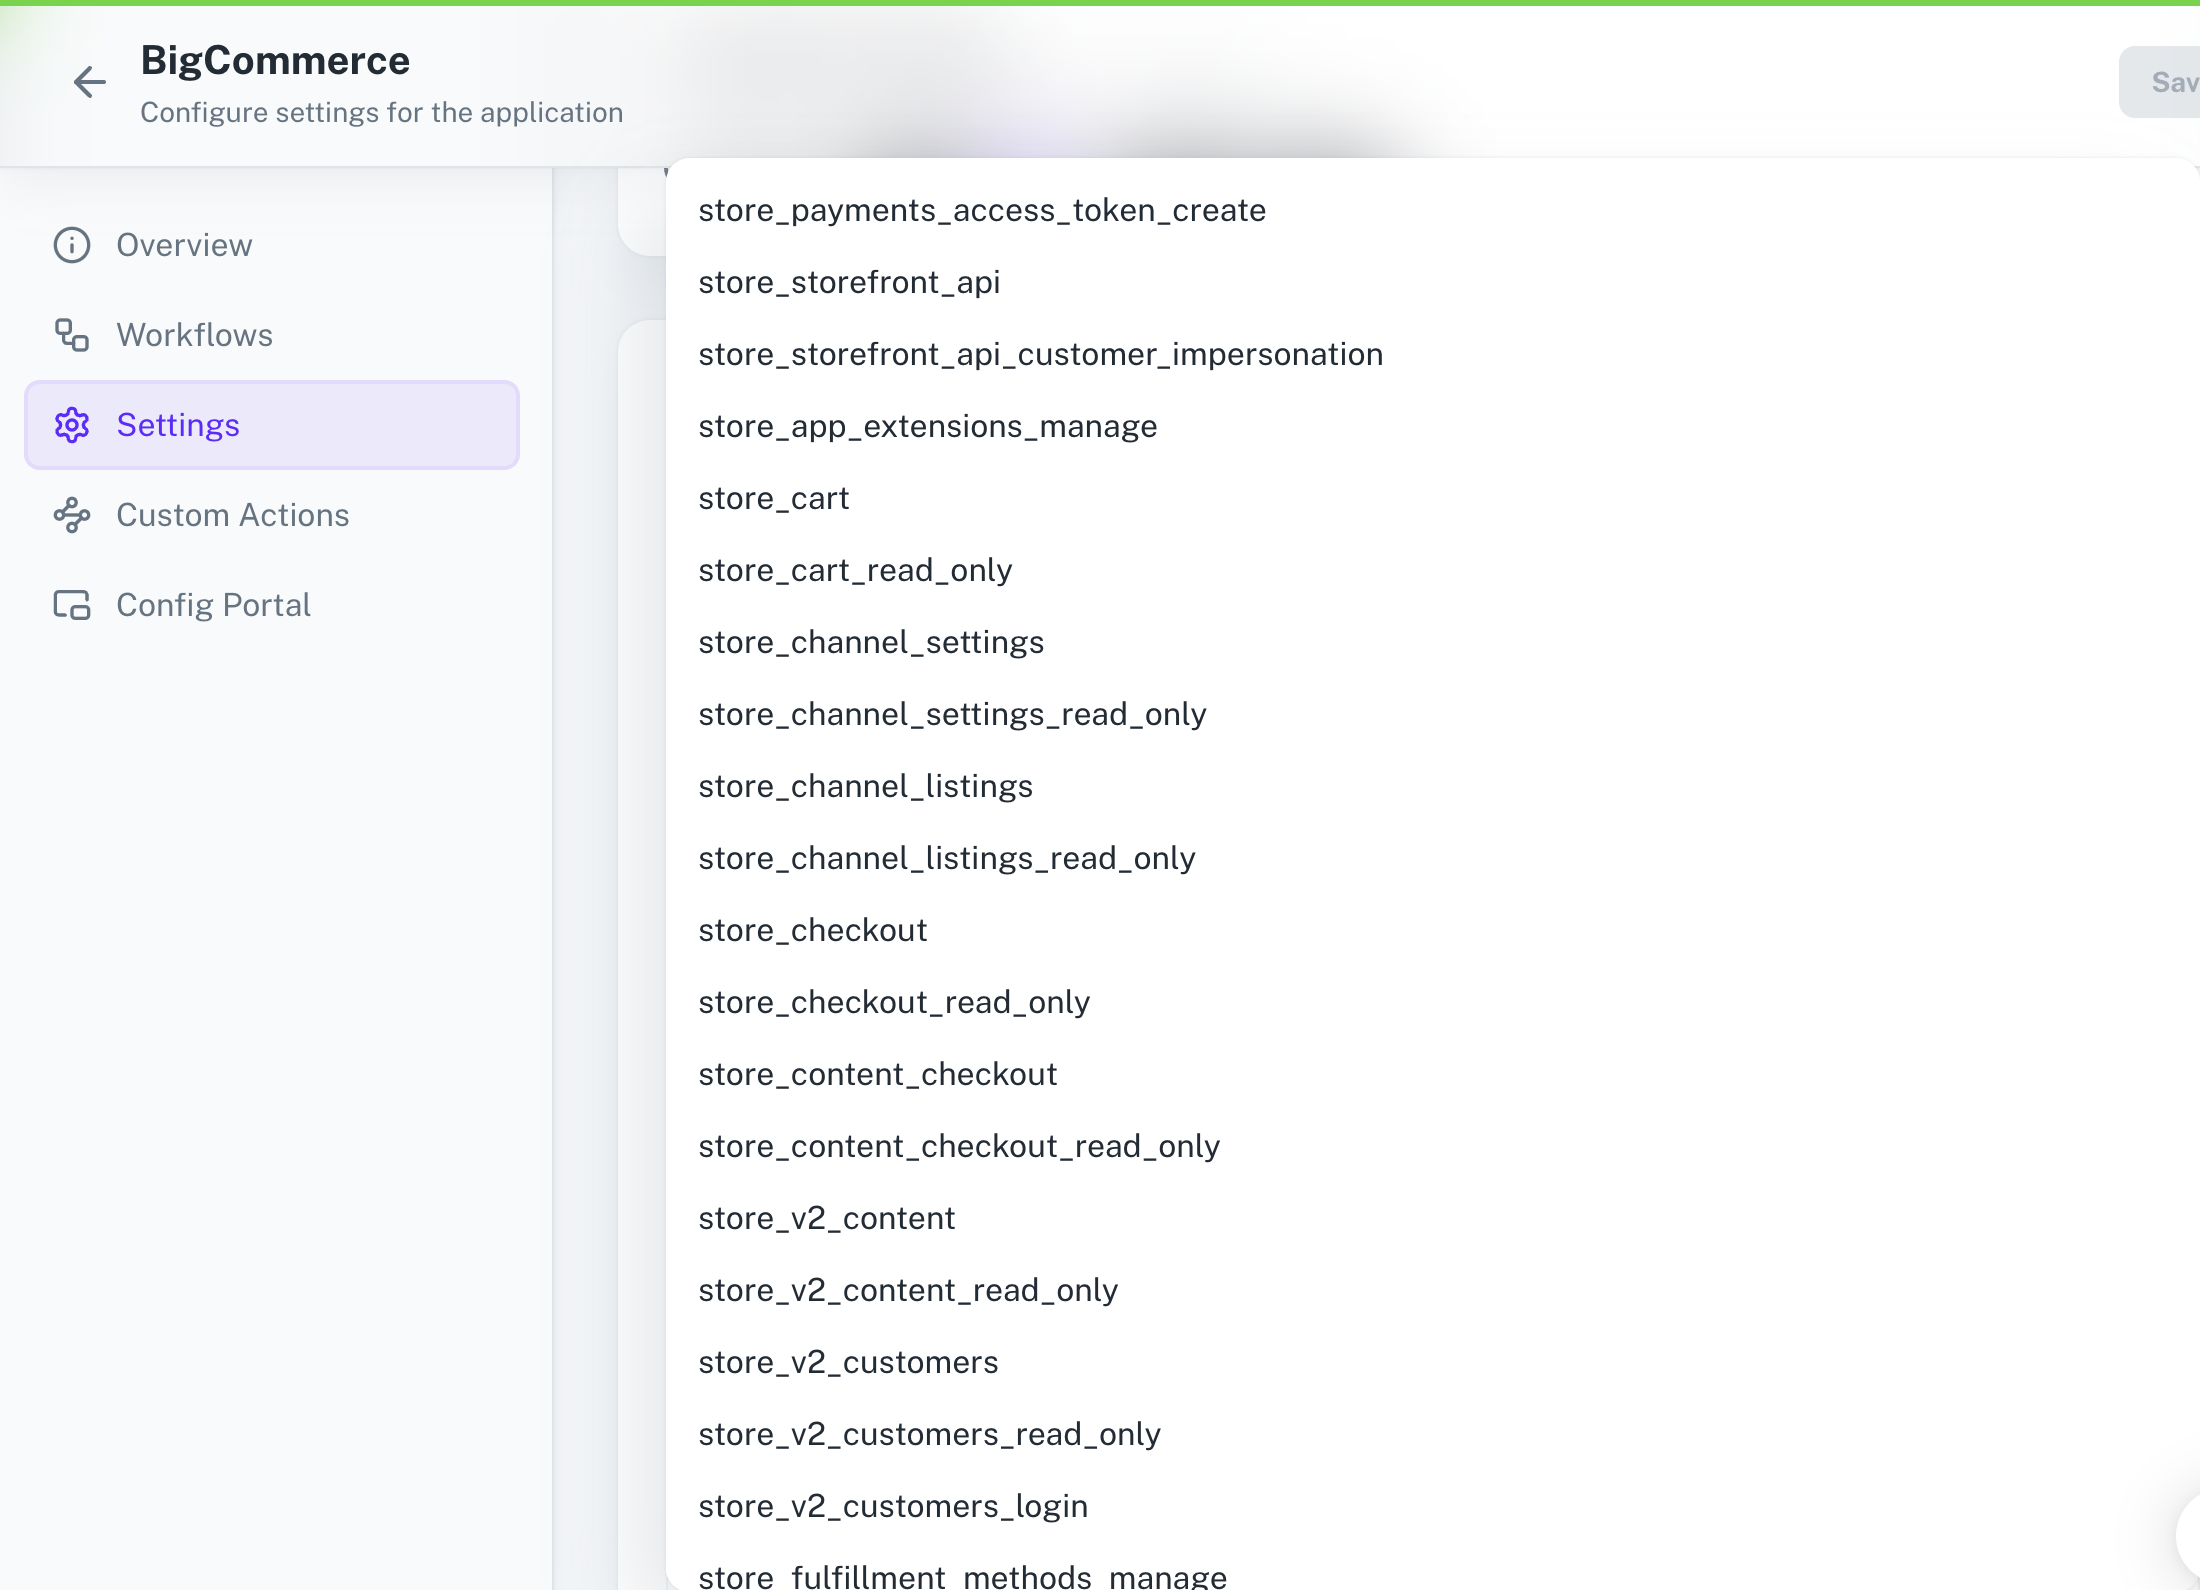This screenshot has width=2200, height=1590.
Task: Select store_content_checkout_read_only scope
Action: [959, 1145]
